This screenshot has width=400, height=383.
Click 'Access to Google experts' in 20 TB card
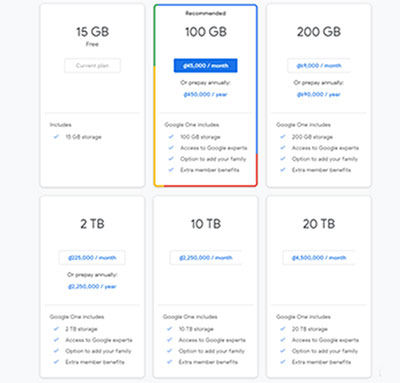pos(325,340)
